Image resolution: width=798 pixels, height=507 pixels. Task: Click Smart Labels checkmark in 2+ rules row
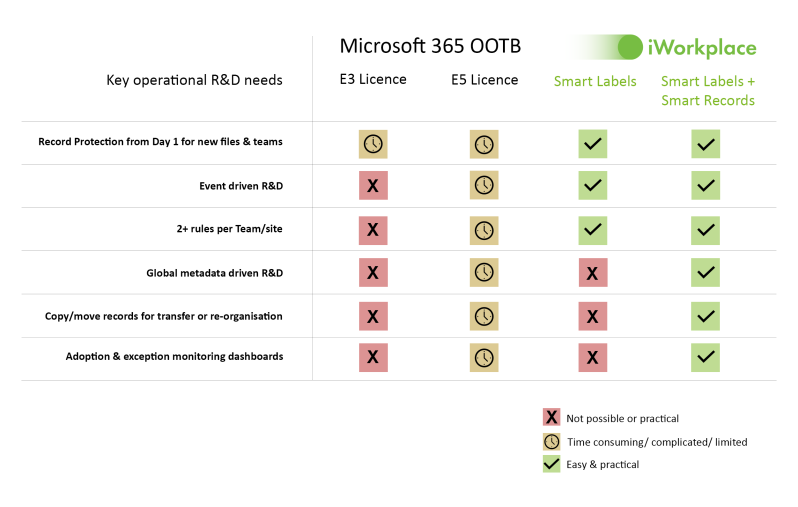[x=593, y=231]
